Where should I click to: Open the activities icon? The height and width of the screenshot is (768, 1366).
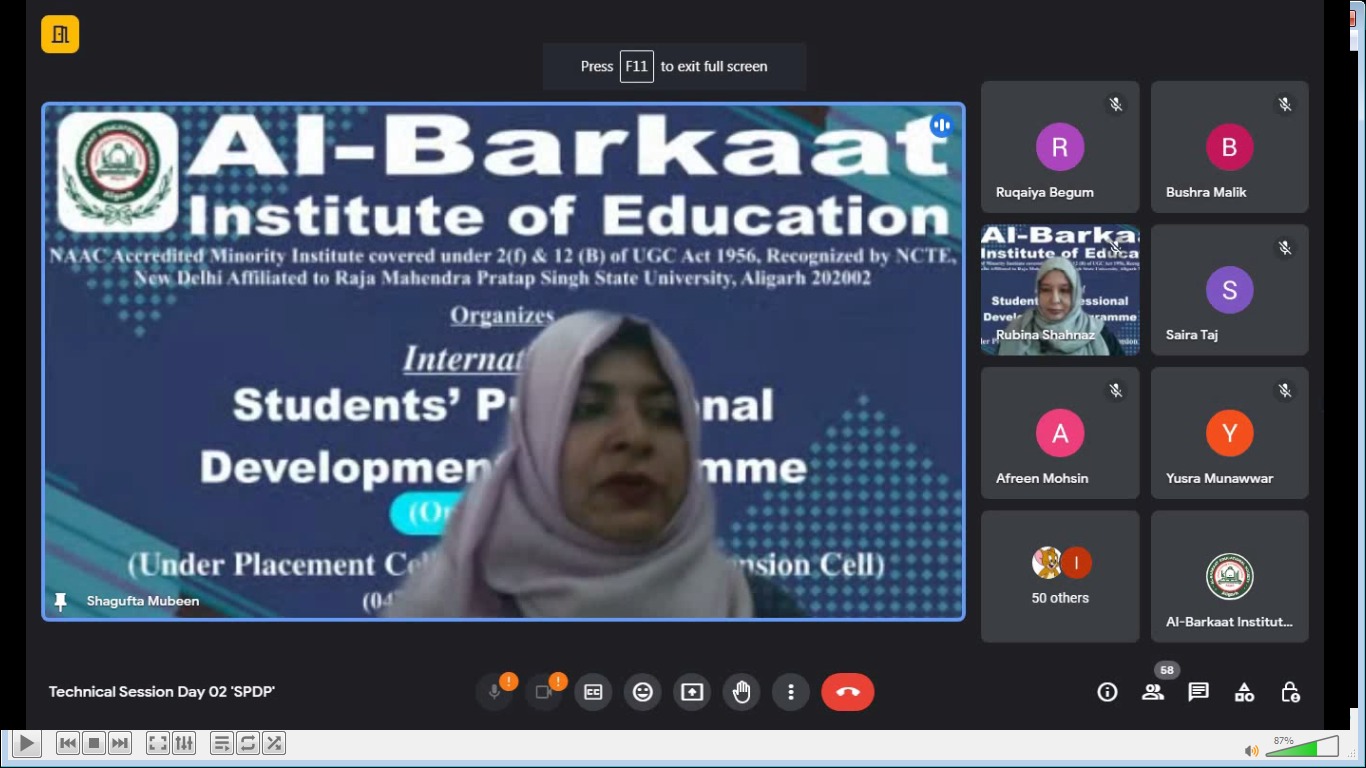pyautogui.click(x=1244, y=692)
